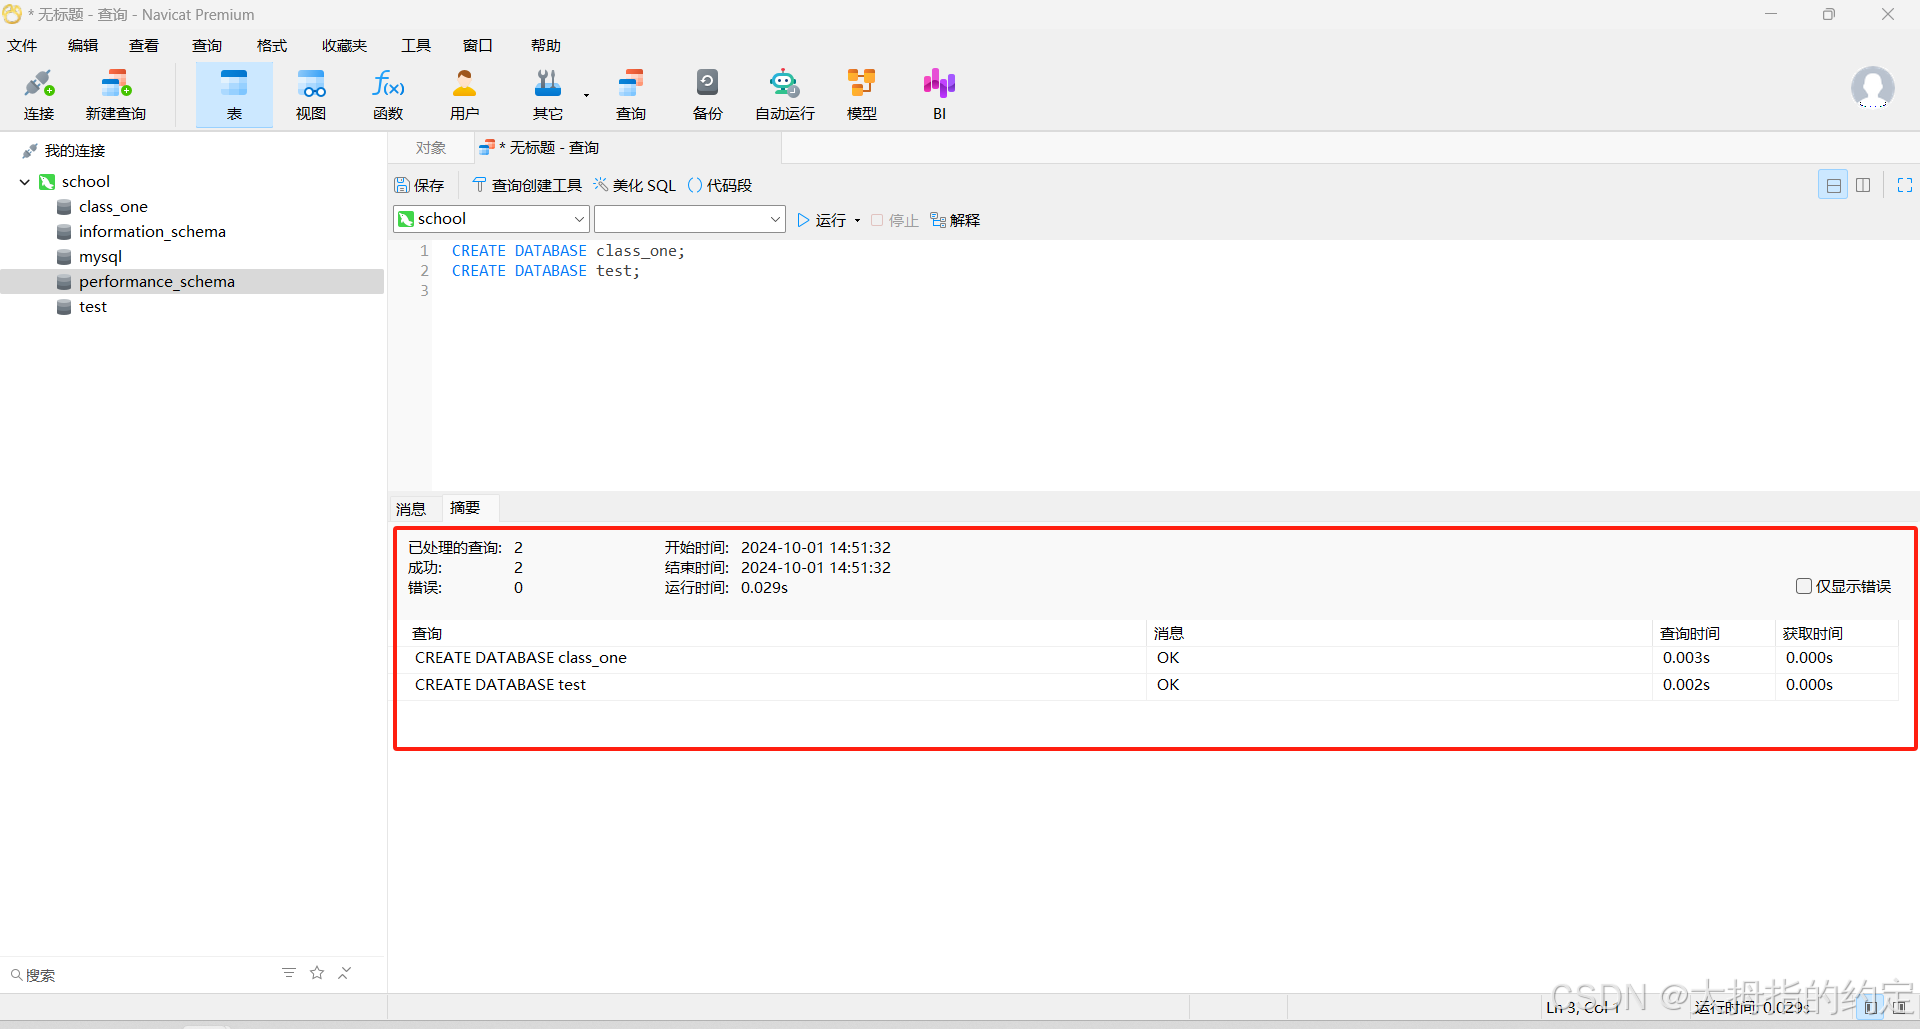Viewport: 1920px width, 1029px height.
Task: Select the View (视图) toolbar icon
Action: [311, 95]
